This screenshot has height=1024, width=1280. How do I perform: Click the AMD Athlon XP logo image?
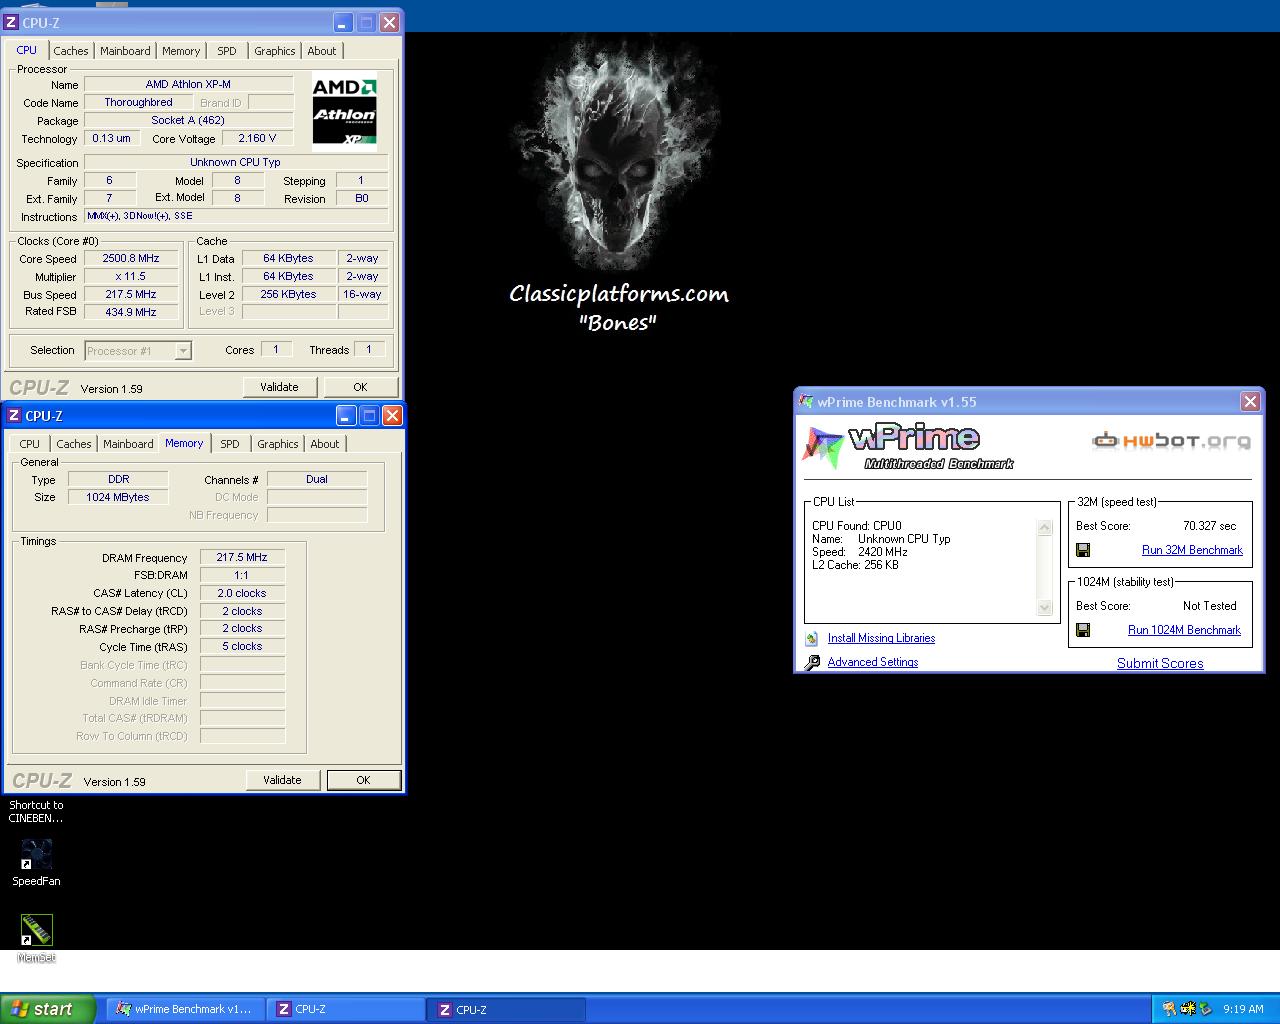344,110
